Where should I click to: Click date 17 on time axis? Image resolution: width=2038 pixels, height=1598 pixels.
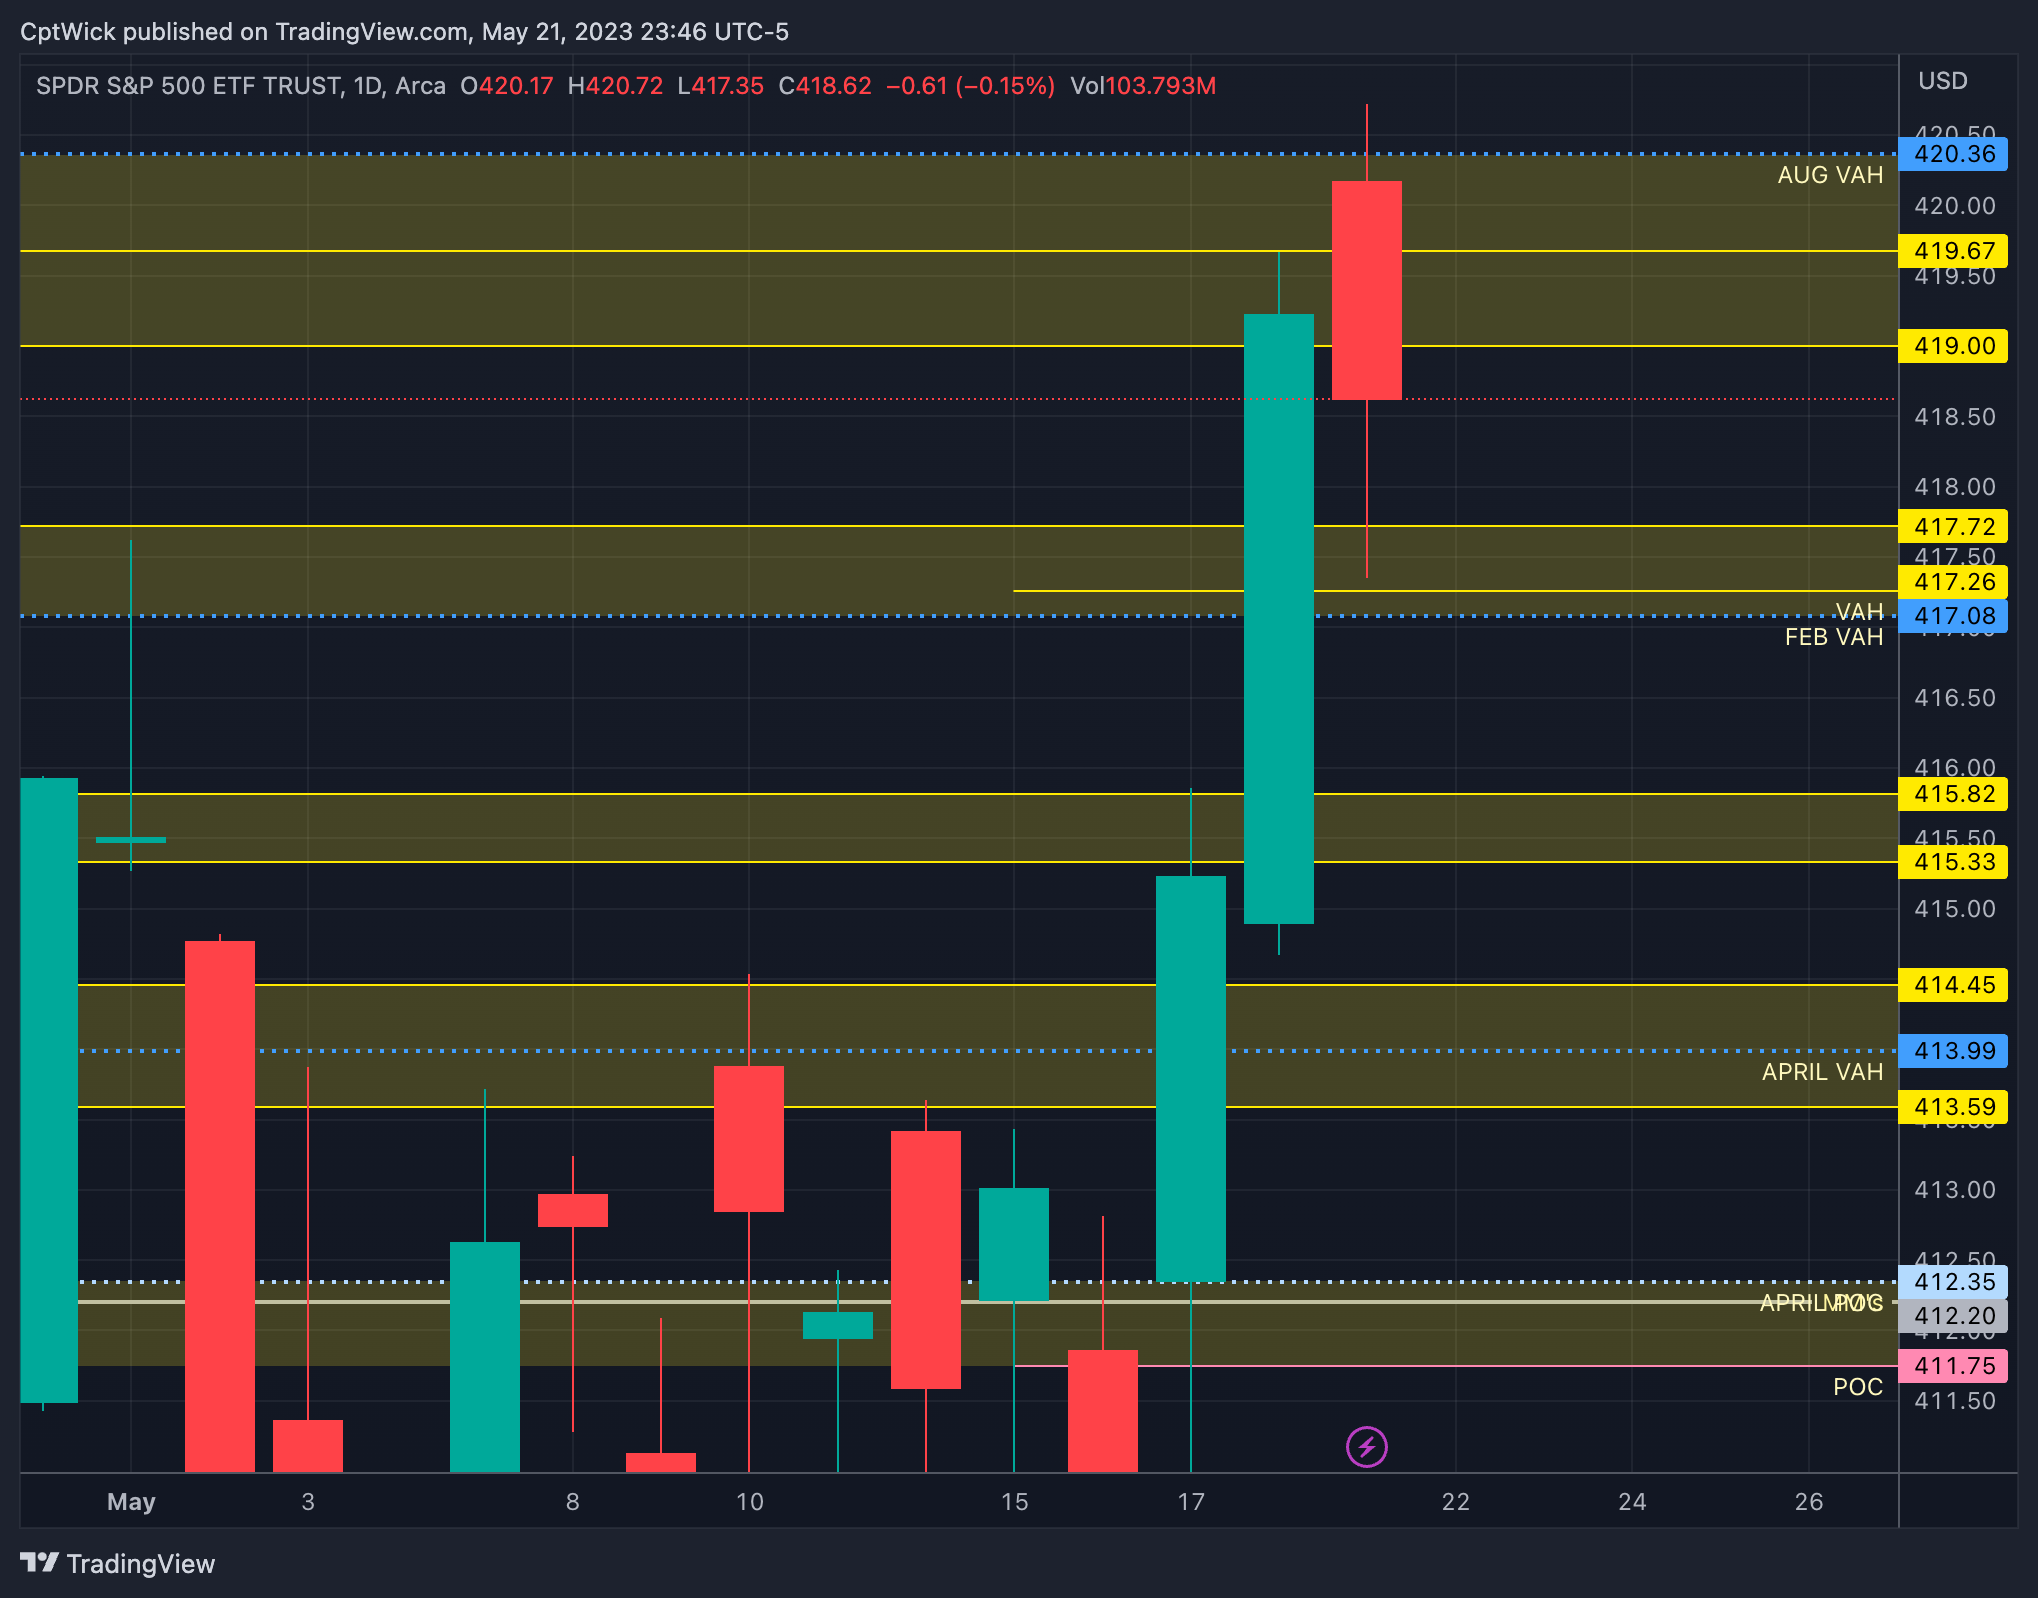click(1191, 1502)
